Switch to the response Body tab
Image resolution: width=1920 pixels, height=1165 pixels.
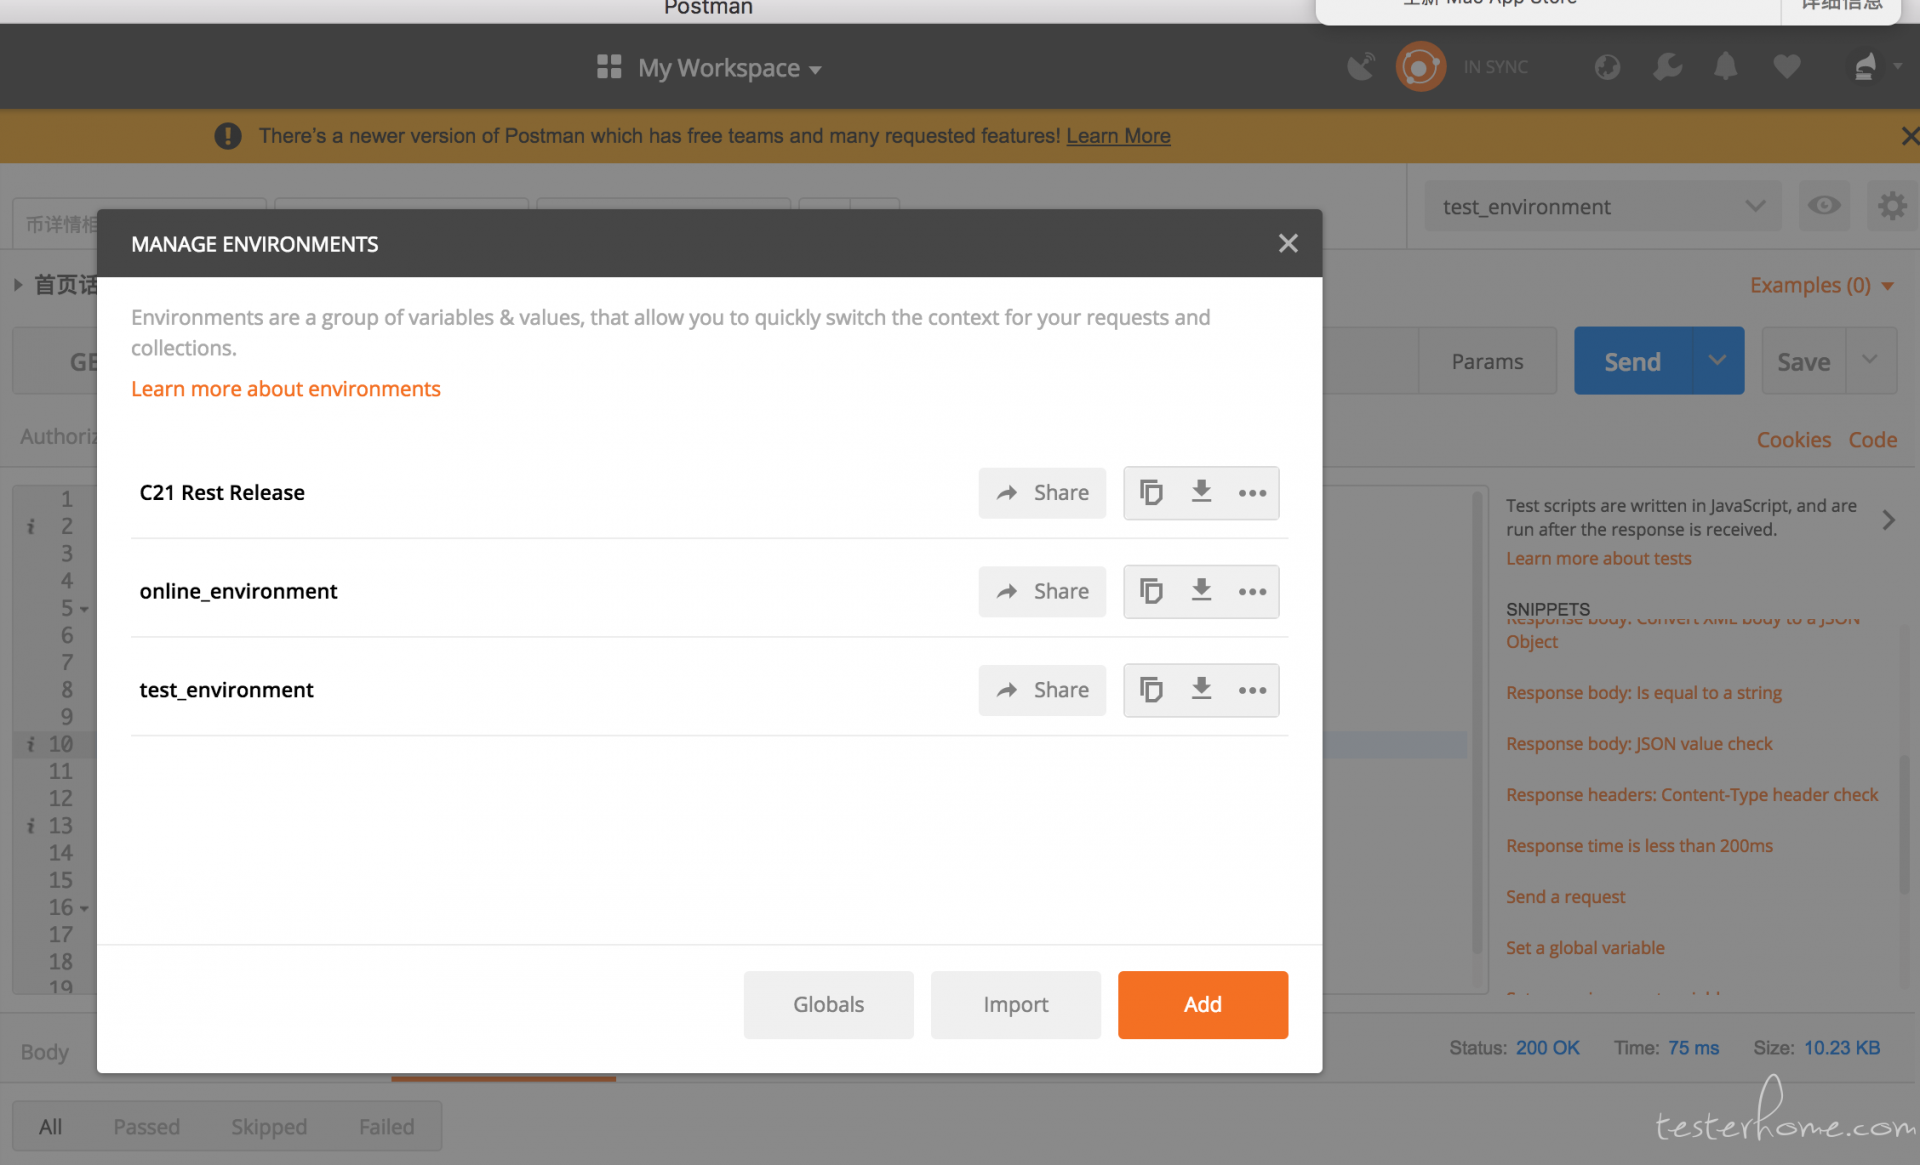[x=45, y=1051]
